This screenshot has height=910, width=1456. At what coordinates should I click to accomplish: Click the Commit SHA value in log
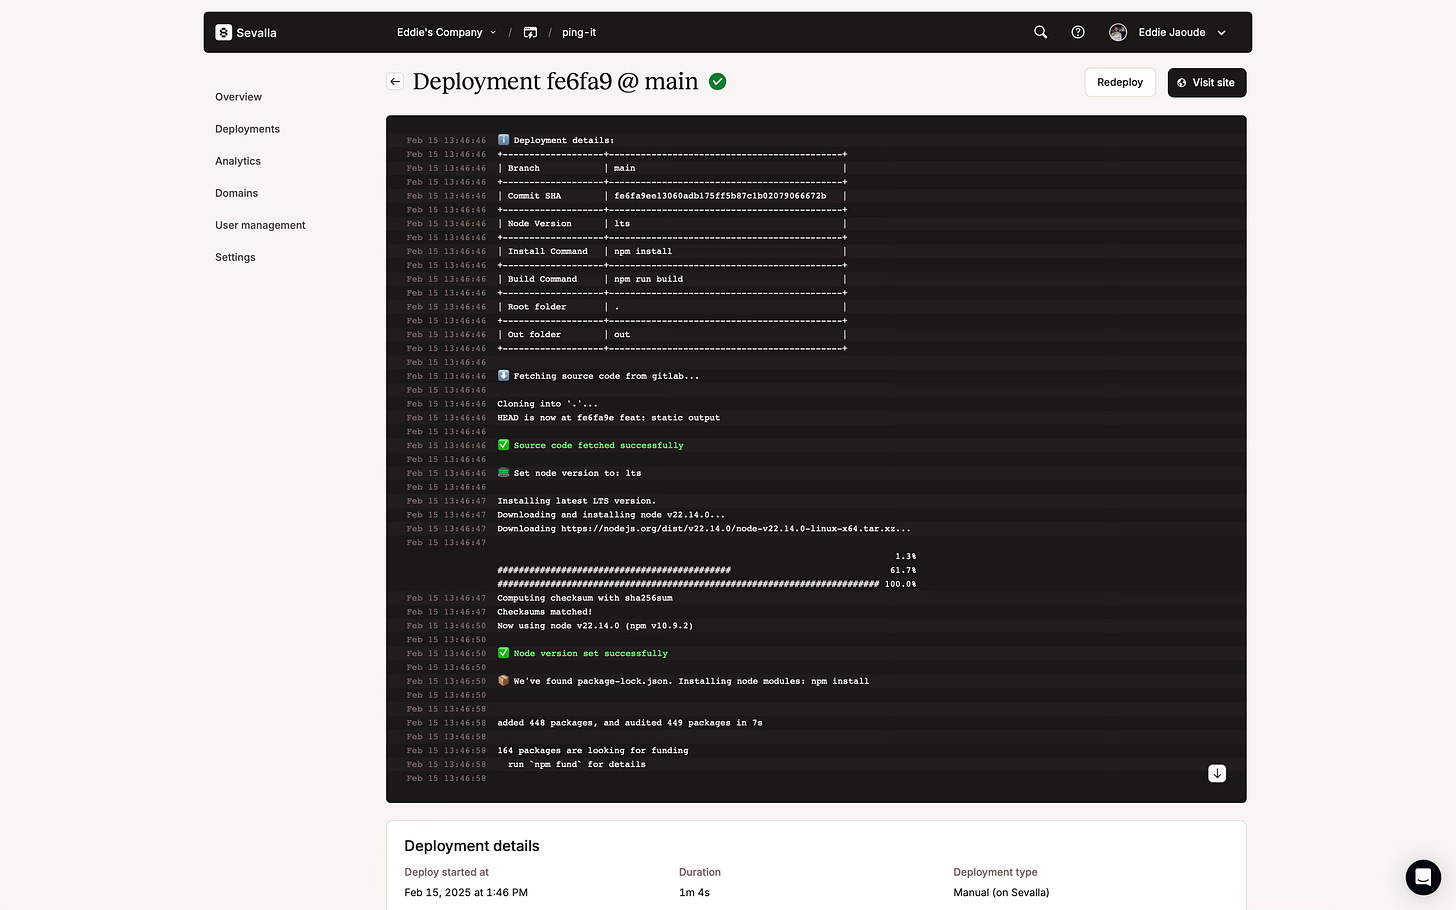tap(720, 196)
